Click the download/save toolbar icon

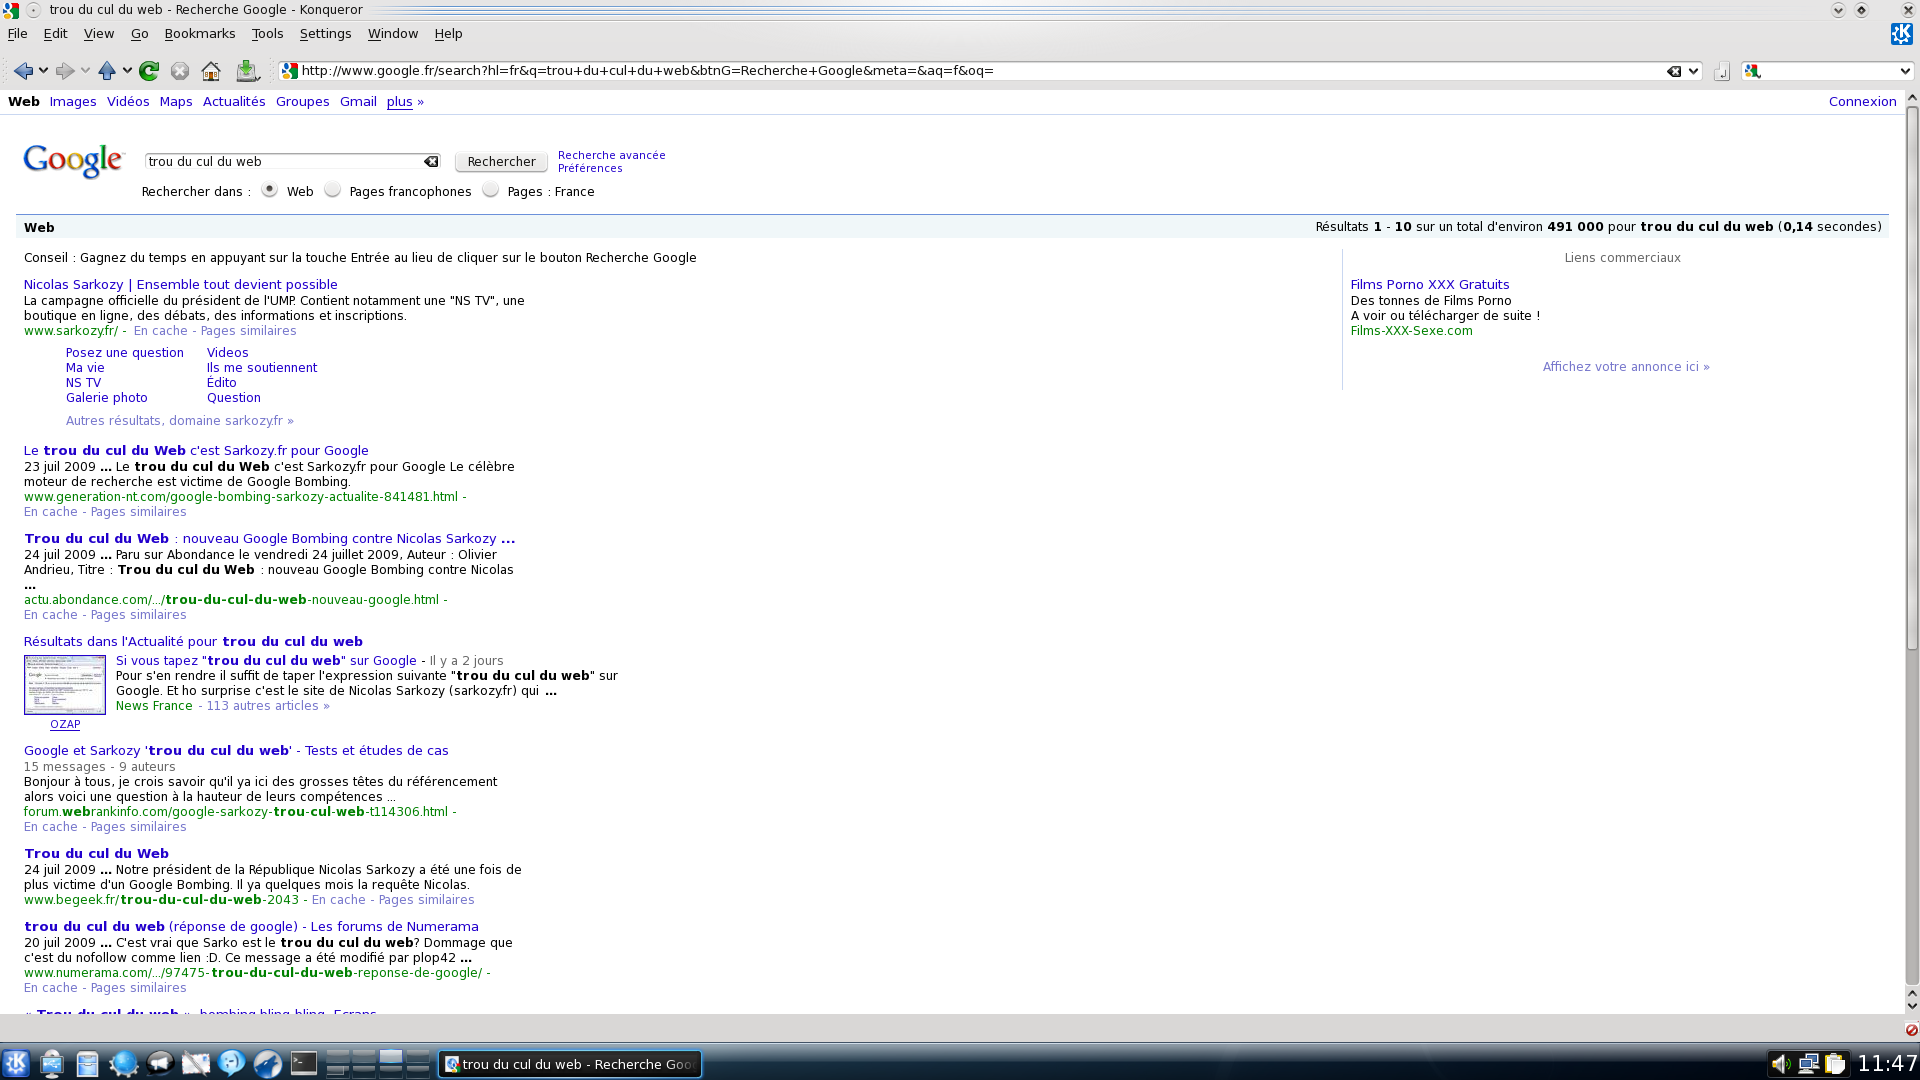(247, 71)
